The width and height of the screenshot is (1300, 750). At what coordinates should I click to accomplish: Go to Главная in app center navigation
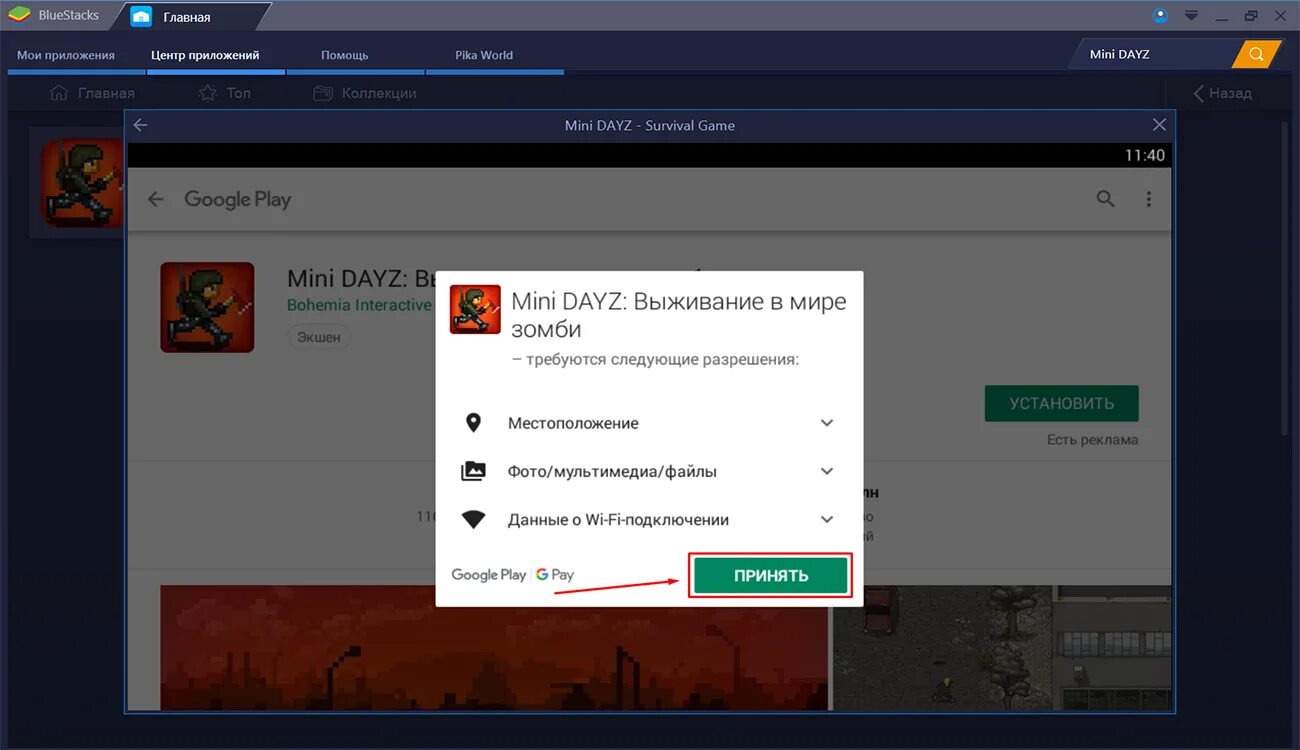[92, 93]
